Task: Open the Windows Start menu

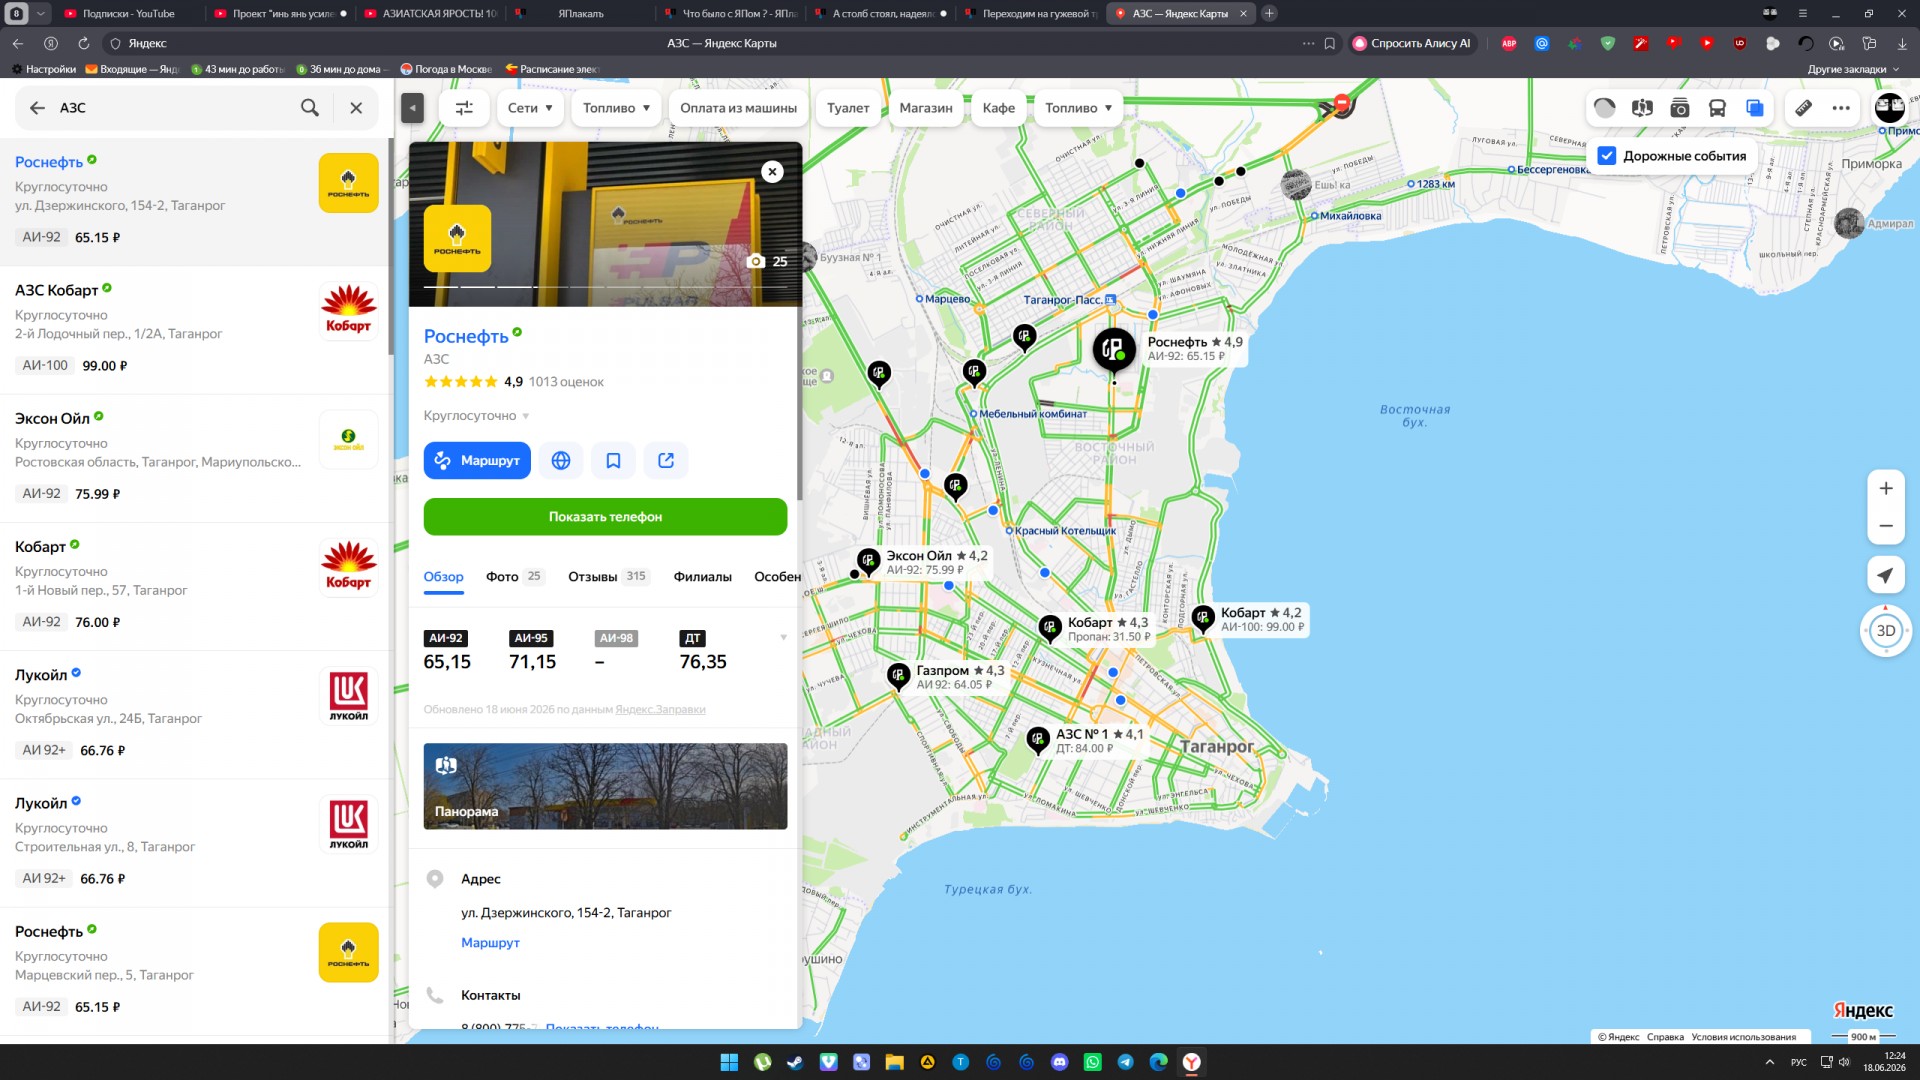Action: pos(729,1062)
